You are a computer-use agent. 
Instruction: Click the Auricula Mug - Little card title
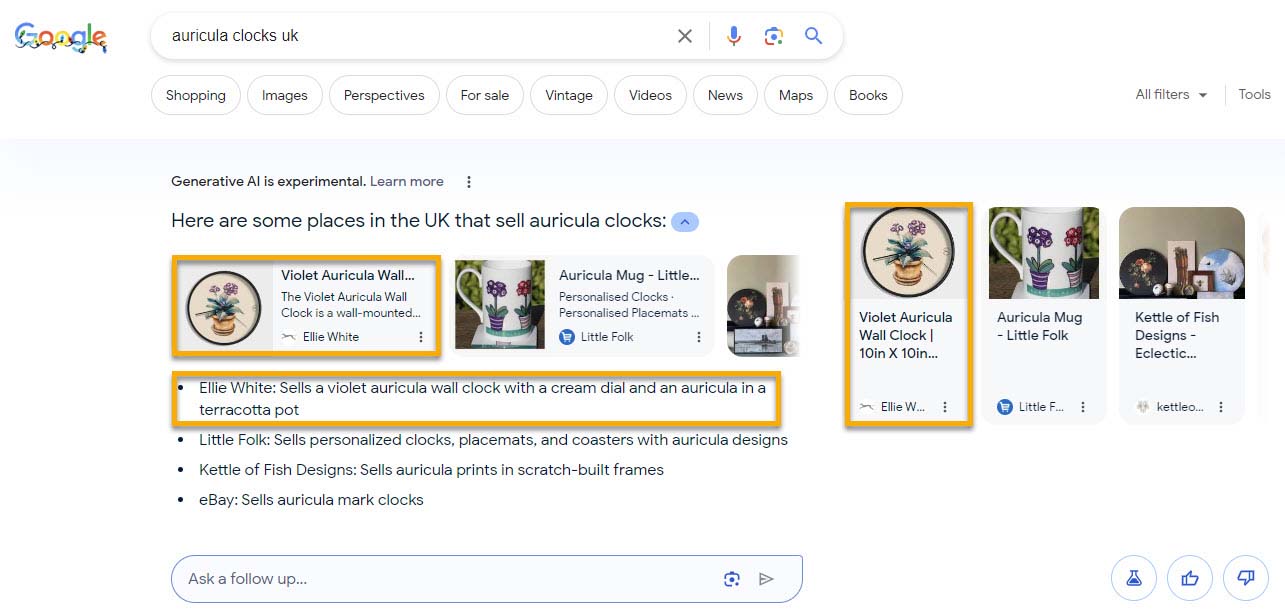coord(629,275)
